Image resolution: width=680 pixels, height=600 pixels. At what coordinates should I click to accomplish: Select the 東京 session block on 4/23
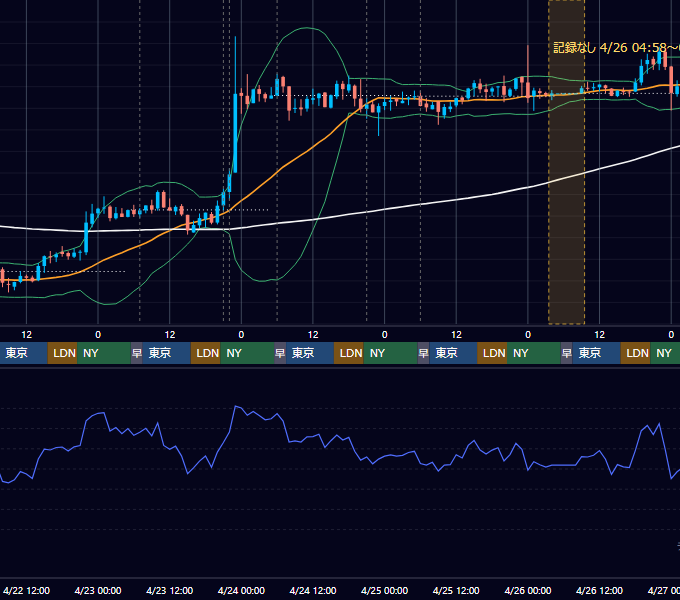(167, 353)
